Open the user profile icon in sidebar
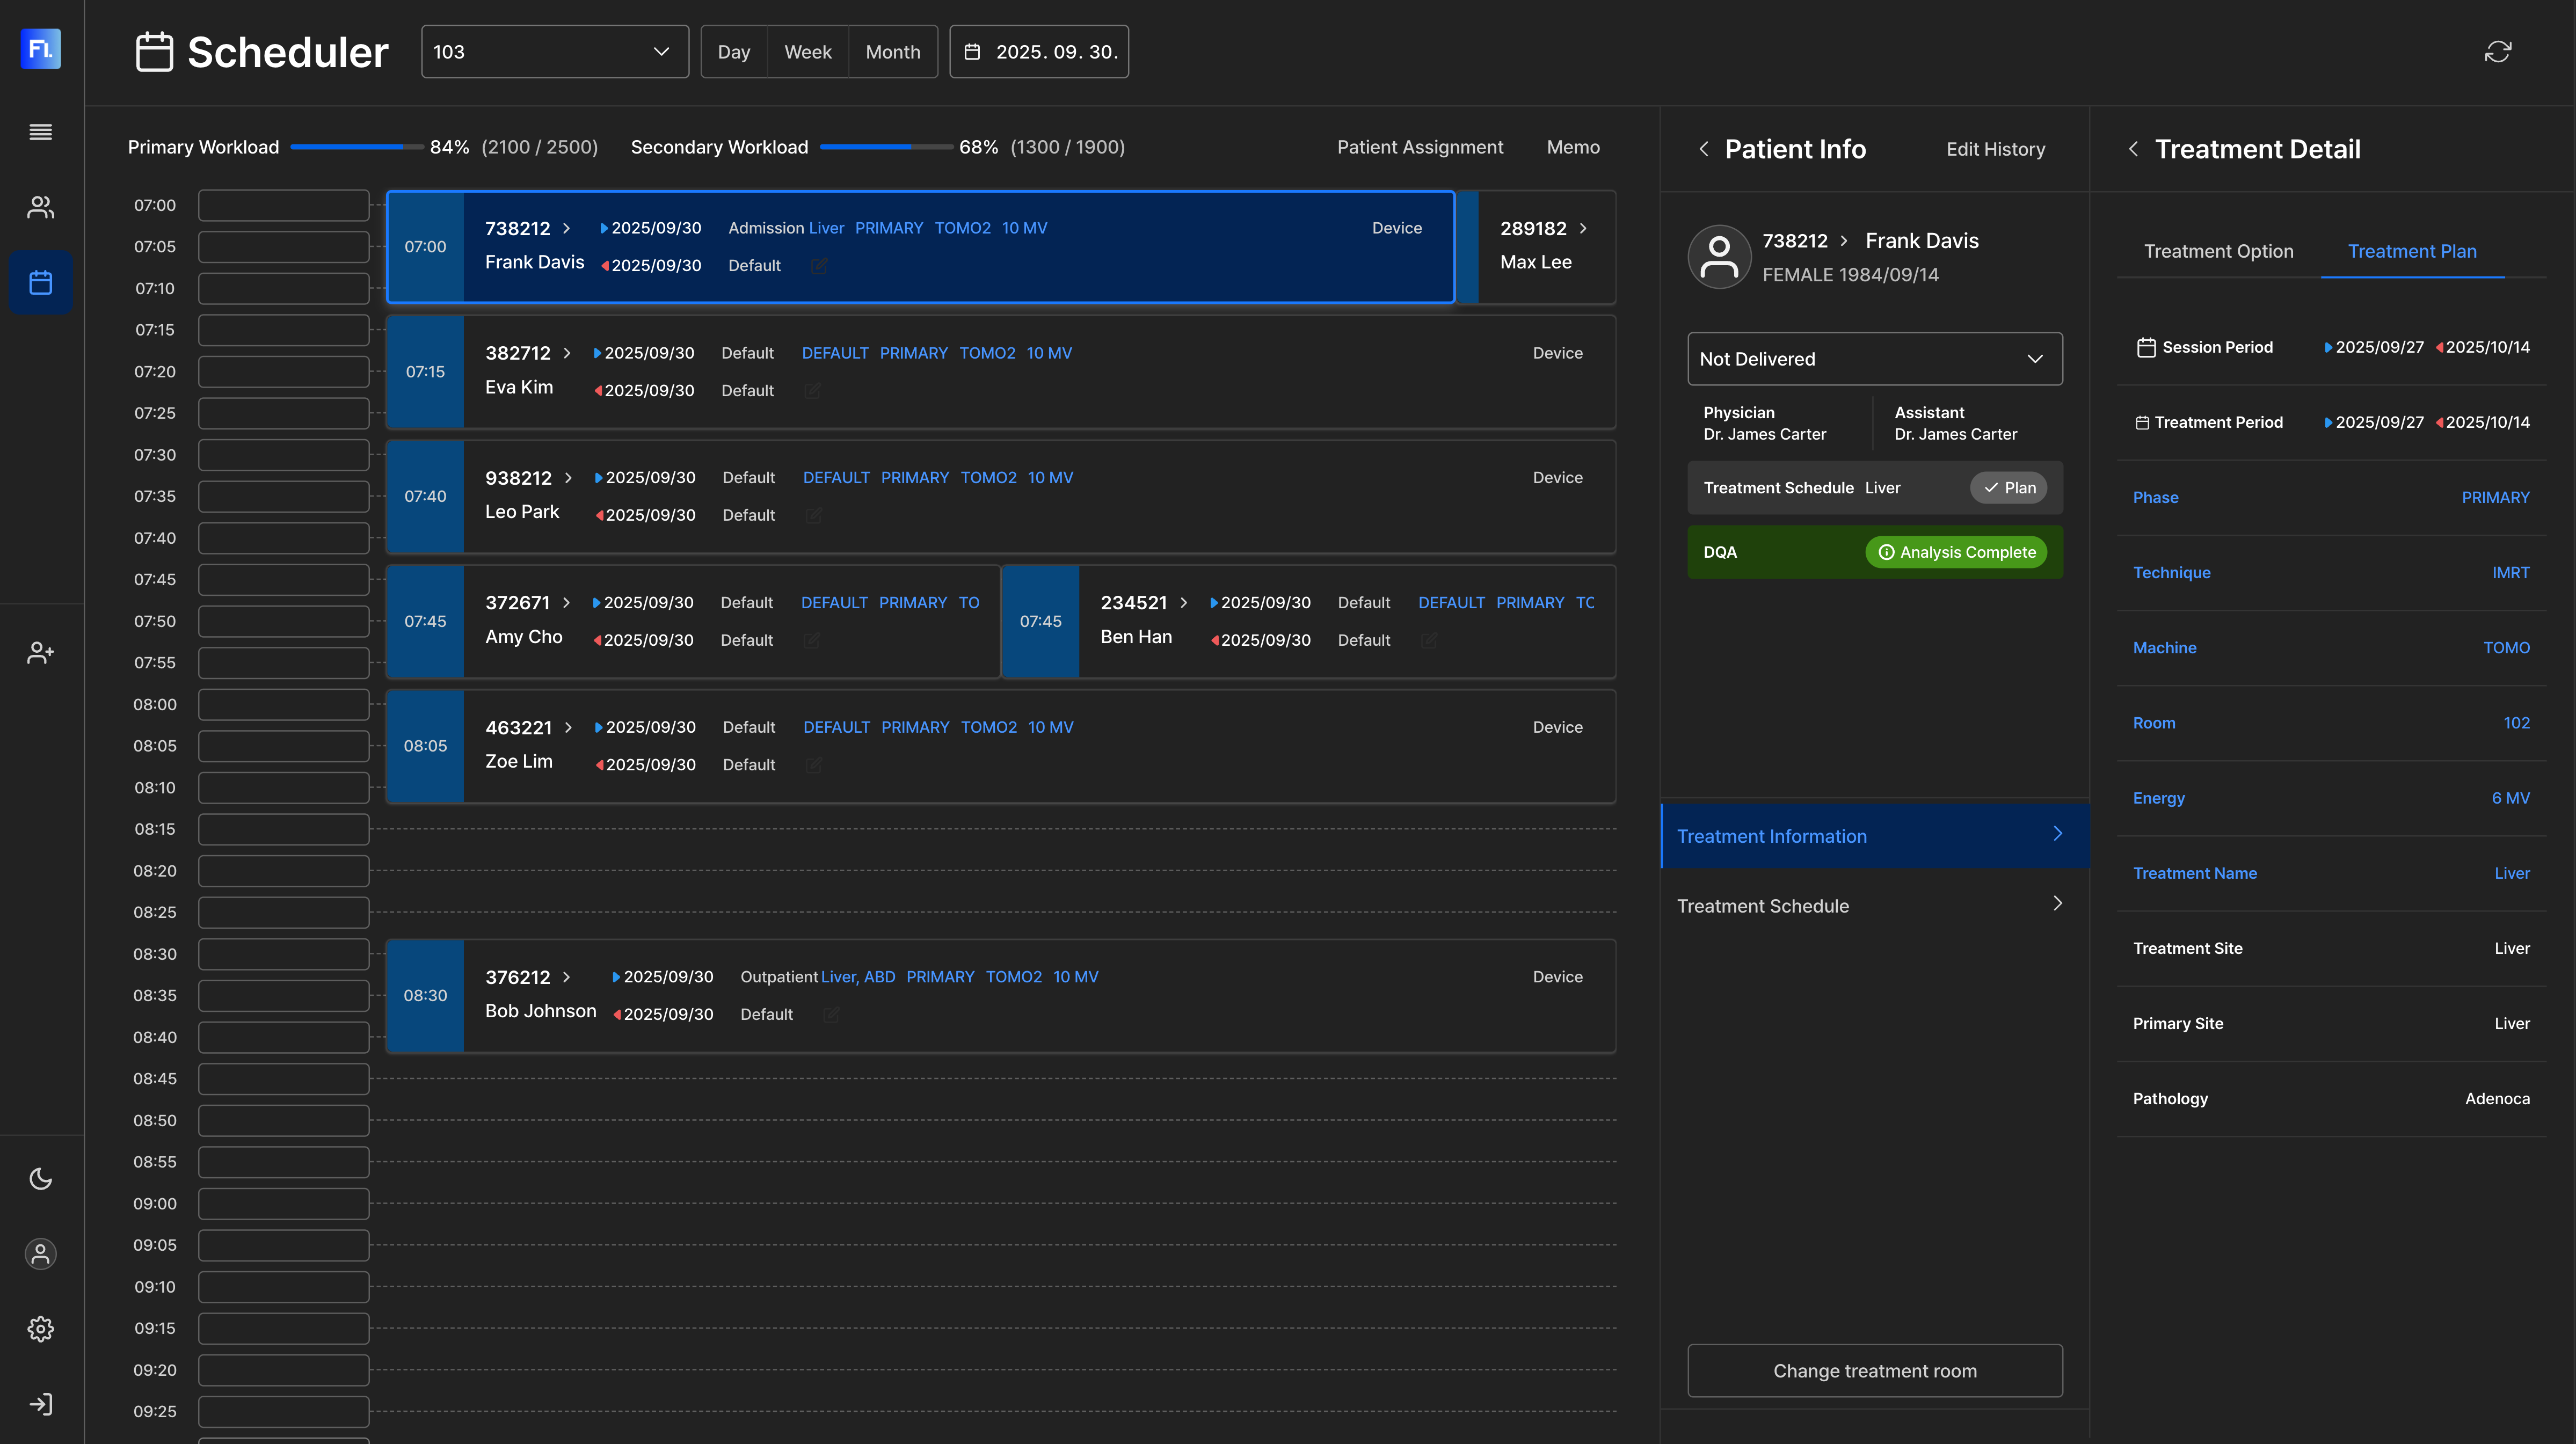Image resolution: width=2576 pixels, height=1444 pixels. click(x=41, y=1254)
